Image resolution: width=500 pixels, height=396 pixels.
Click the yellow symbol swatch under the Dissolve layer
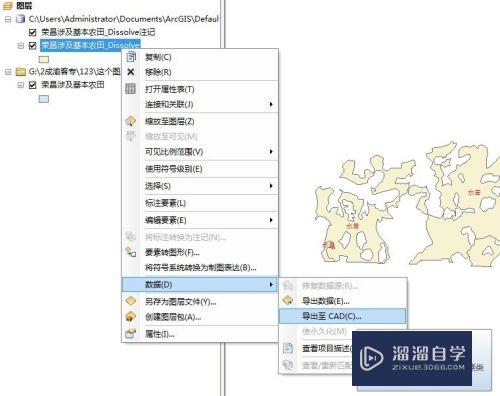tap(44, 59)
